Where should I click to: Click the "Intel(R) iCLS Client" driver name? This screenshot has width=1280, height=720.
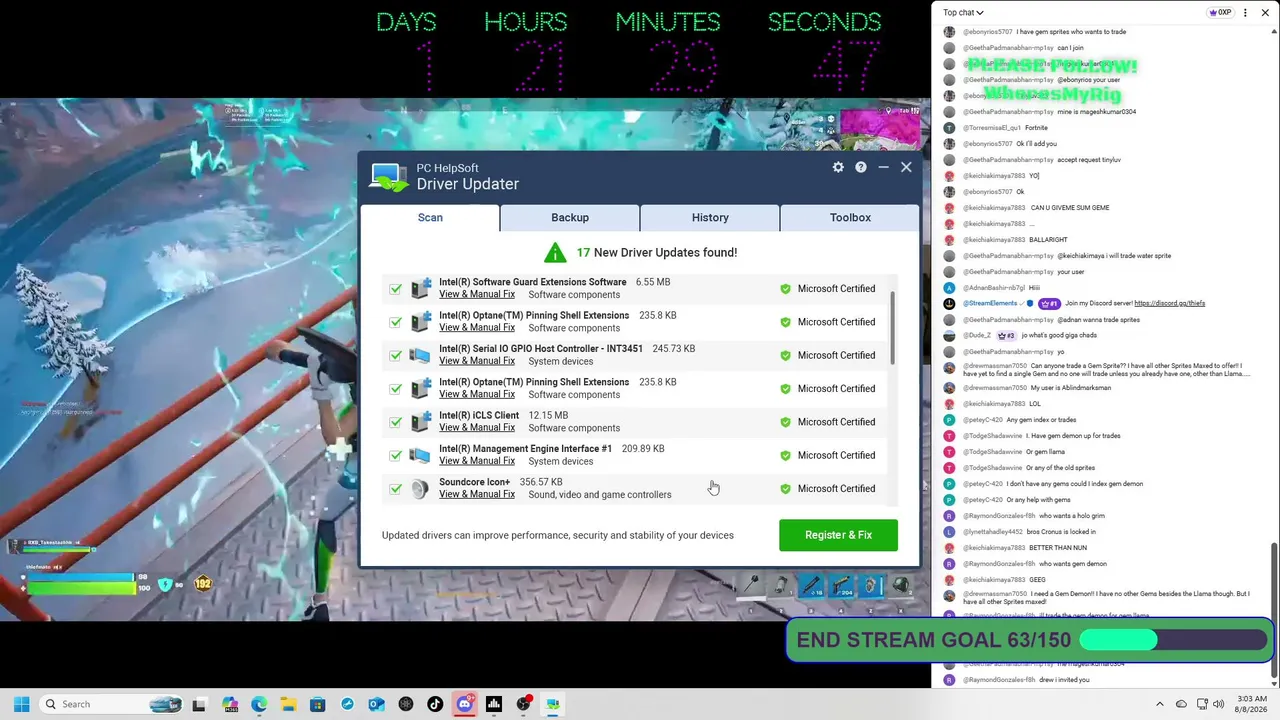coord(479,415)
